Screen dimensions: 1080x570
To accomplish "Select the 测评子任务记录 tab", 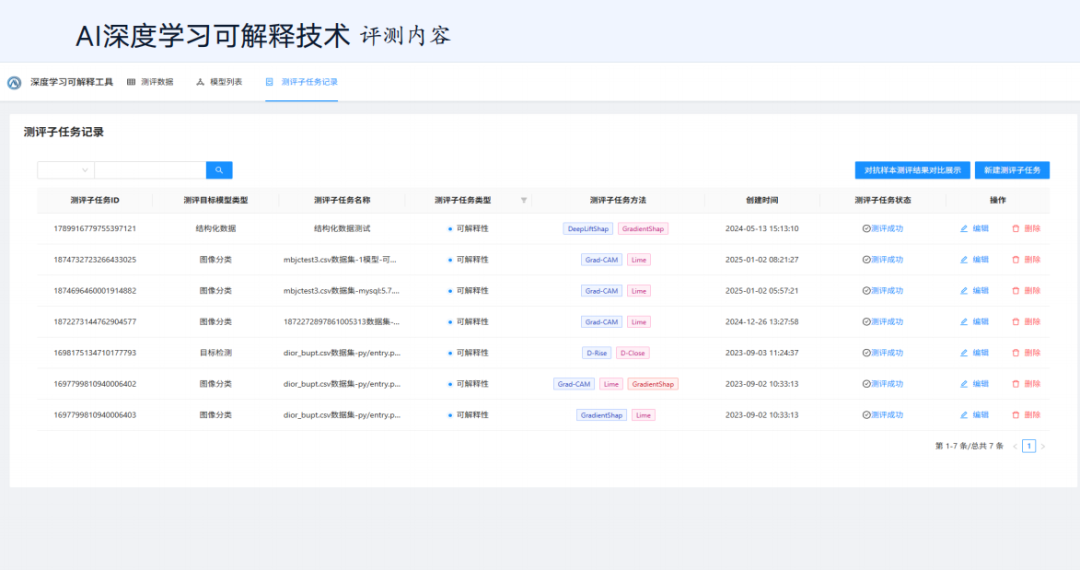I will [302, 82].
